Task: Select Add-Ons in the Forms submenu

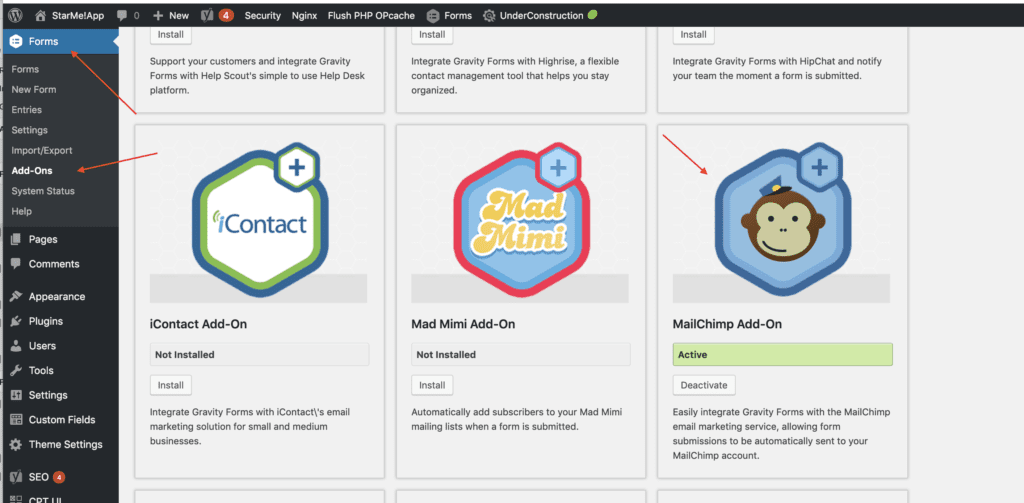Action: point(32,170)
